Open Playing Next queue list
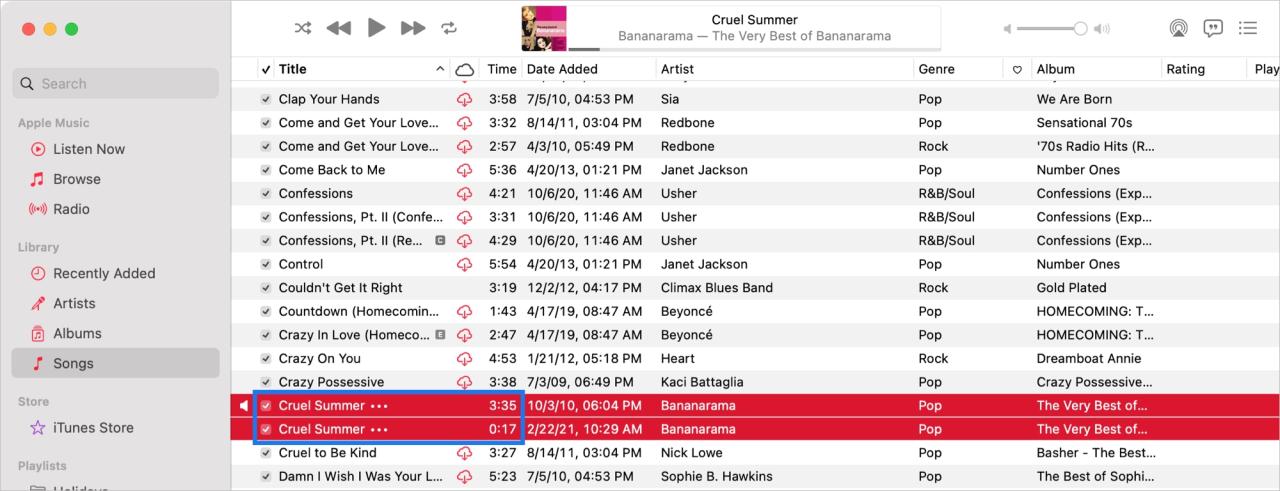The height and width of the screenshot is (491, 1280). (x=1248, y=28)
